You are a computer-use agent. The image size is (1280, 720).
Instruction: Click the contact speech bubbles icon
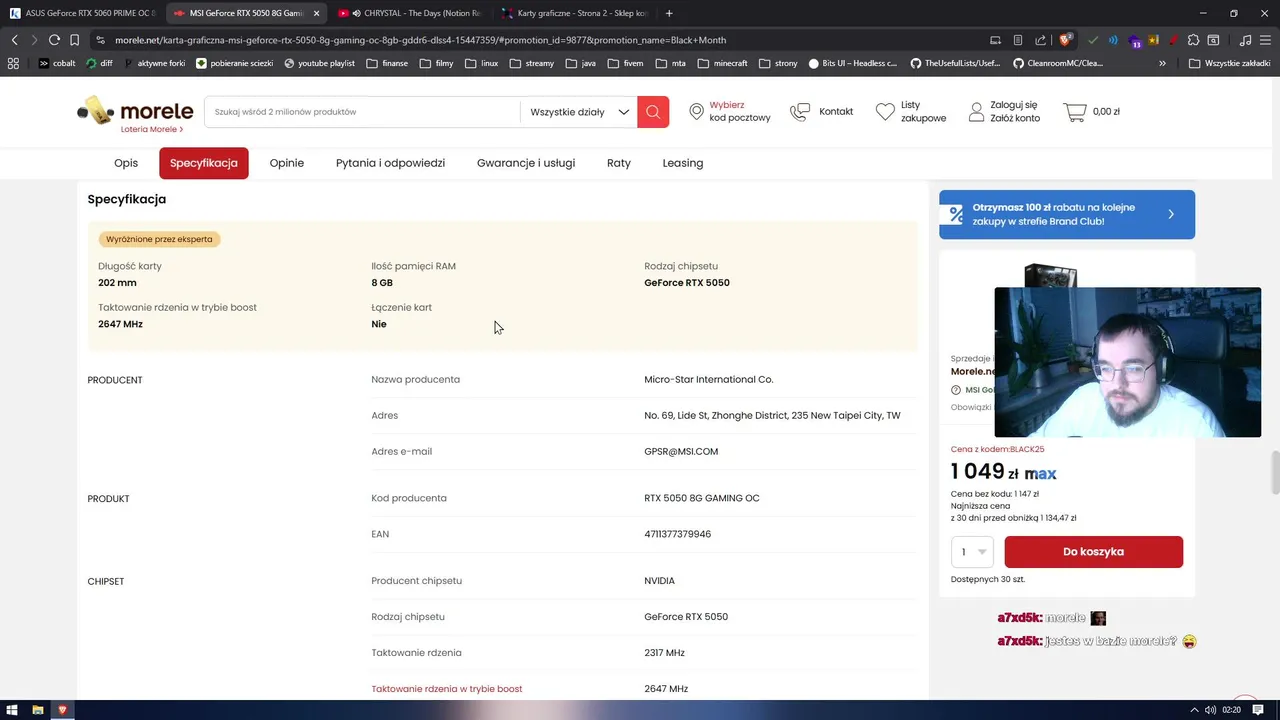click(x=800, y=112)
